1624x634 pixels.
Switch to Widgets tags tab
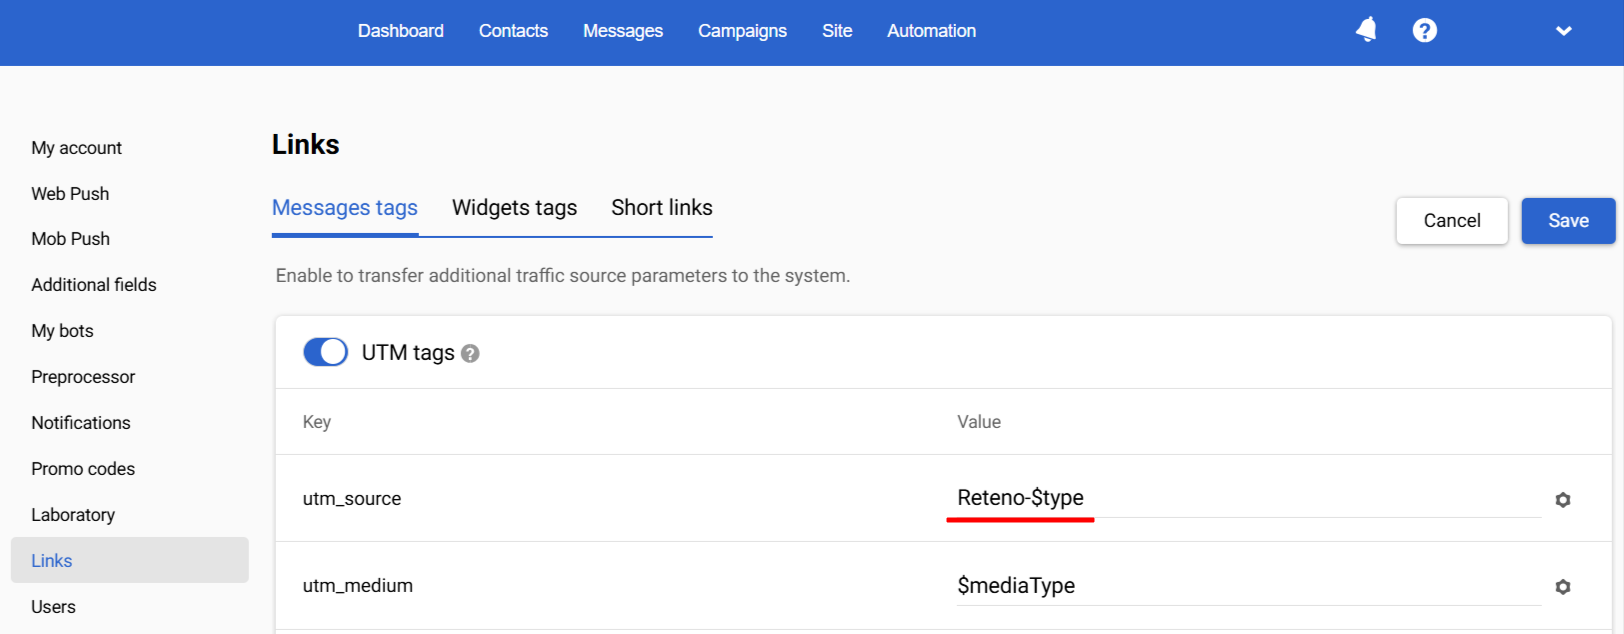[514, 208]
